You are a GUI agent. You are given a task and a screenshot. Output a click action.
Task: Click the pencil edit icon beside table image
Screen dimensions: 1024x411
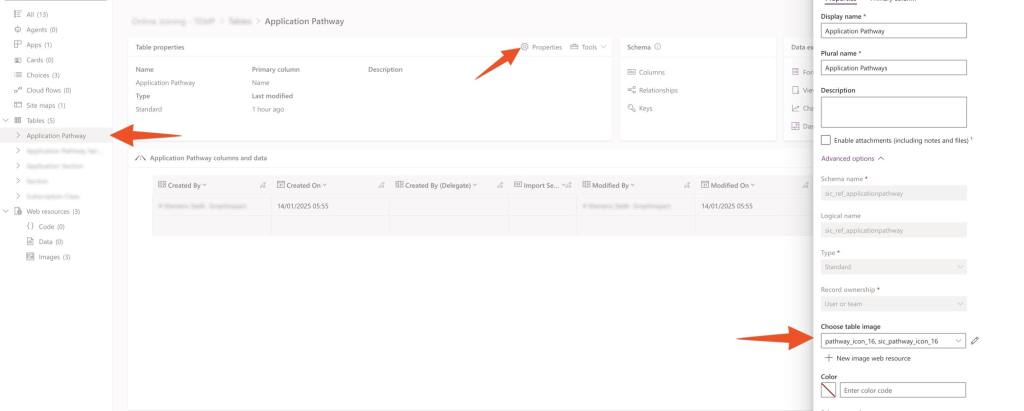pyautogui.click(x=975, y=341)
